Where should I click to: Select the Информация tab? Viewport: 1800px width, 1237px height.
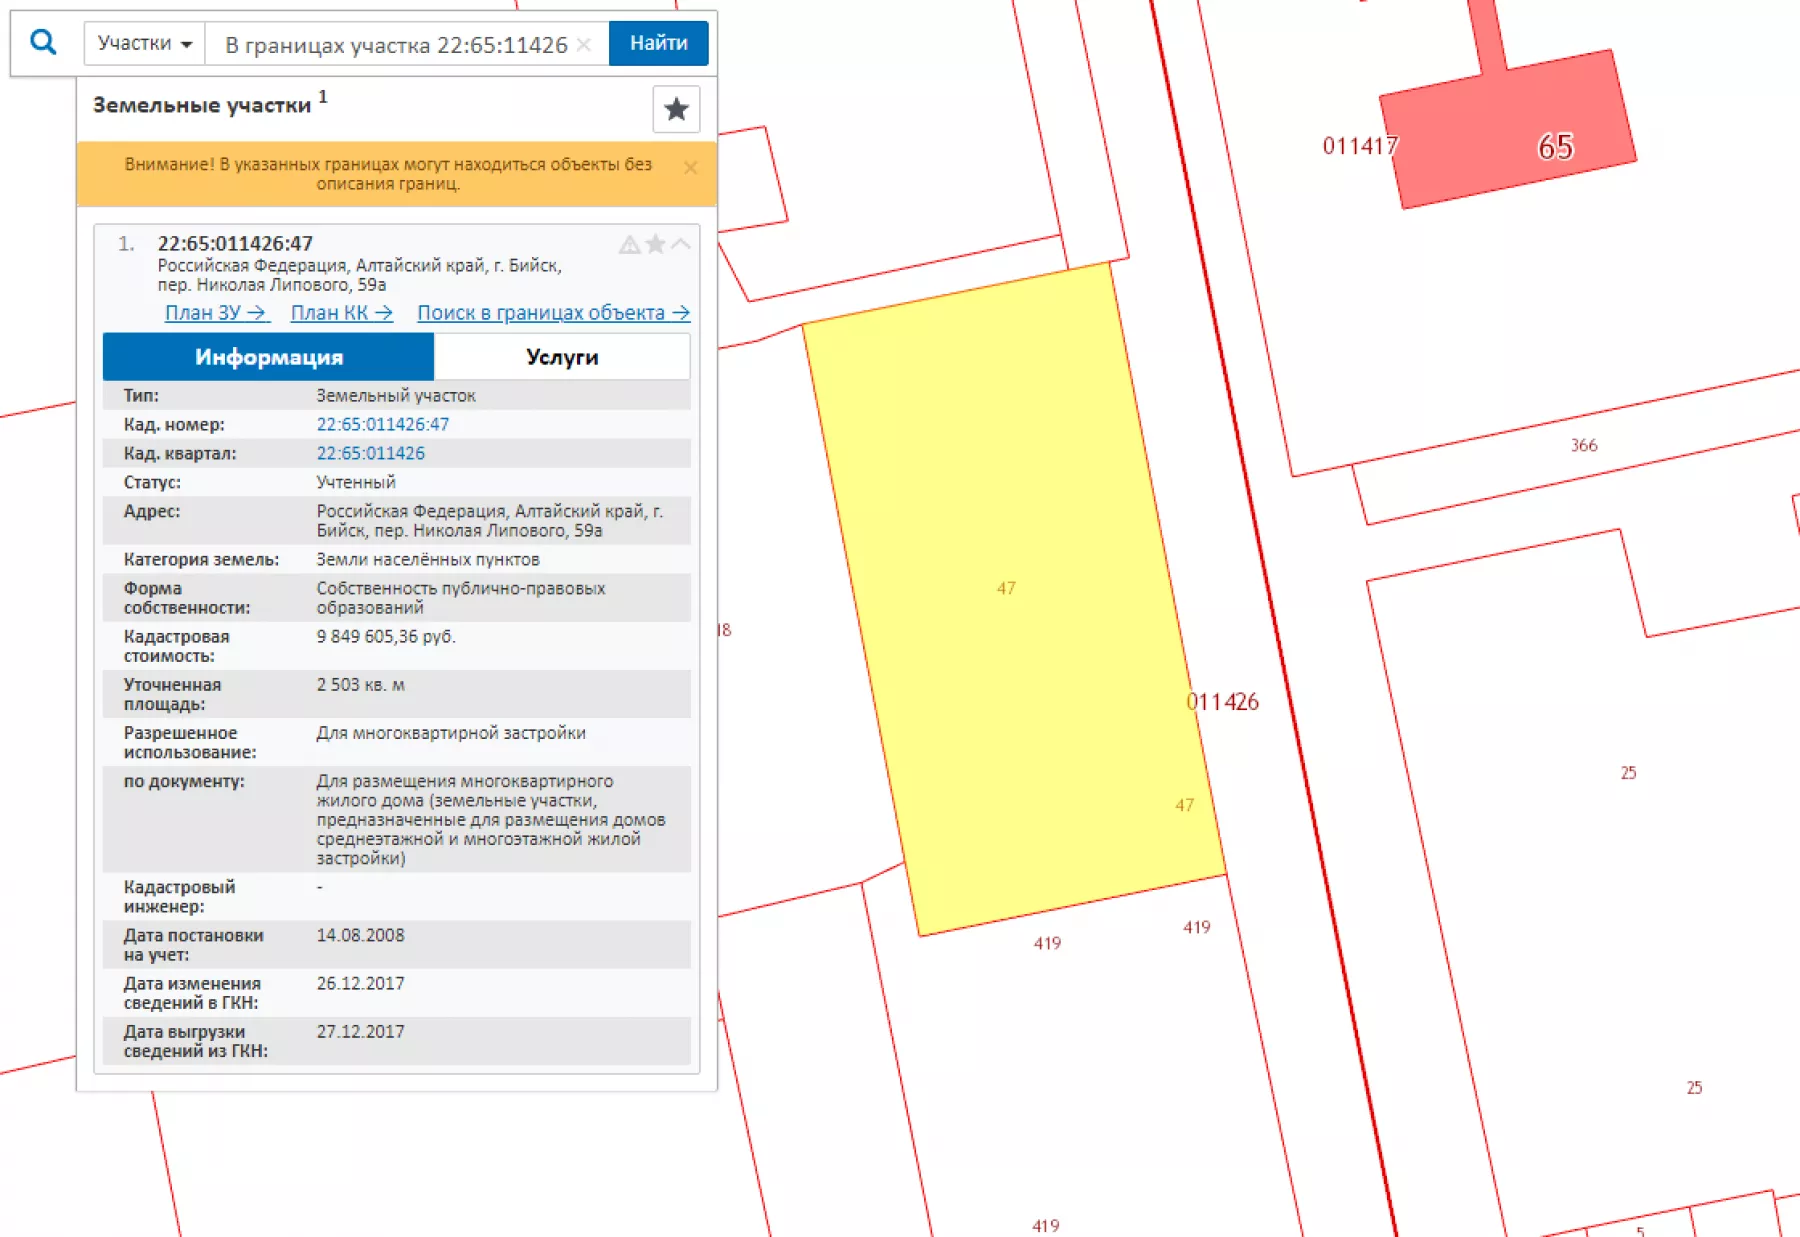[x=268, y=357]
